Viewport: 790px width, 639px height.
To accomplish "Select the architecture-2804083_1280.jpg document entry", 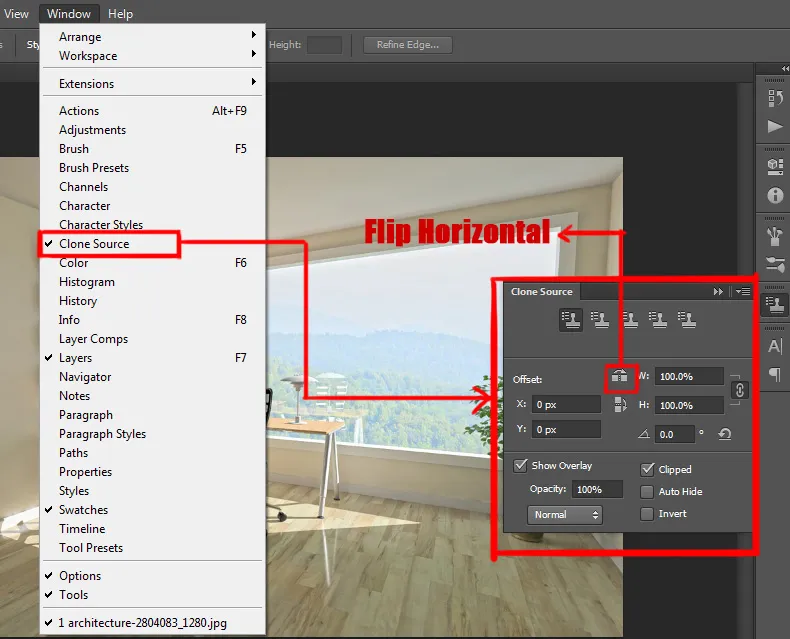I will coord(153,623).
